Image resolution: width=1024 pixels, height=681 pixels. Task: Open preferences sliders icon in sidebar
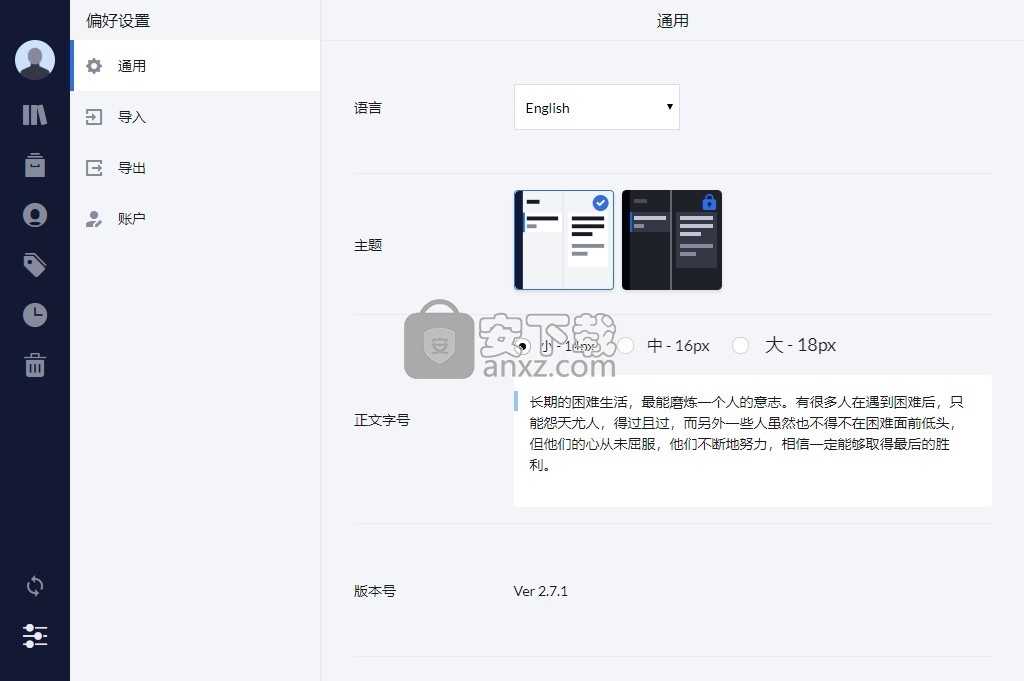pyautogui.click(x=35, y=635)
